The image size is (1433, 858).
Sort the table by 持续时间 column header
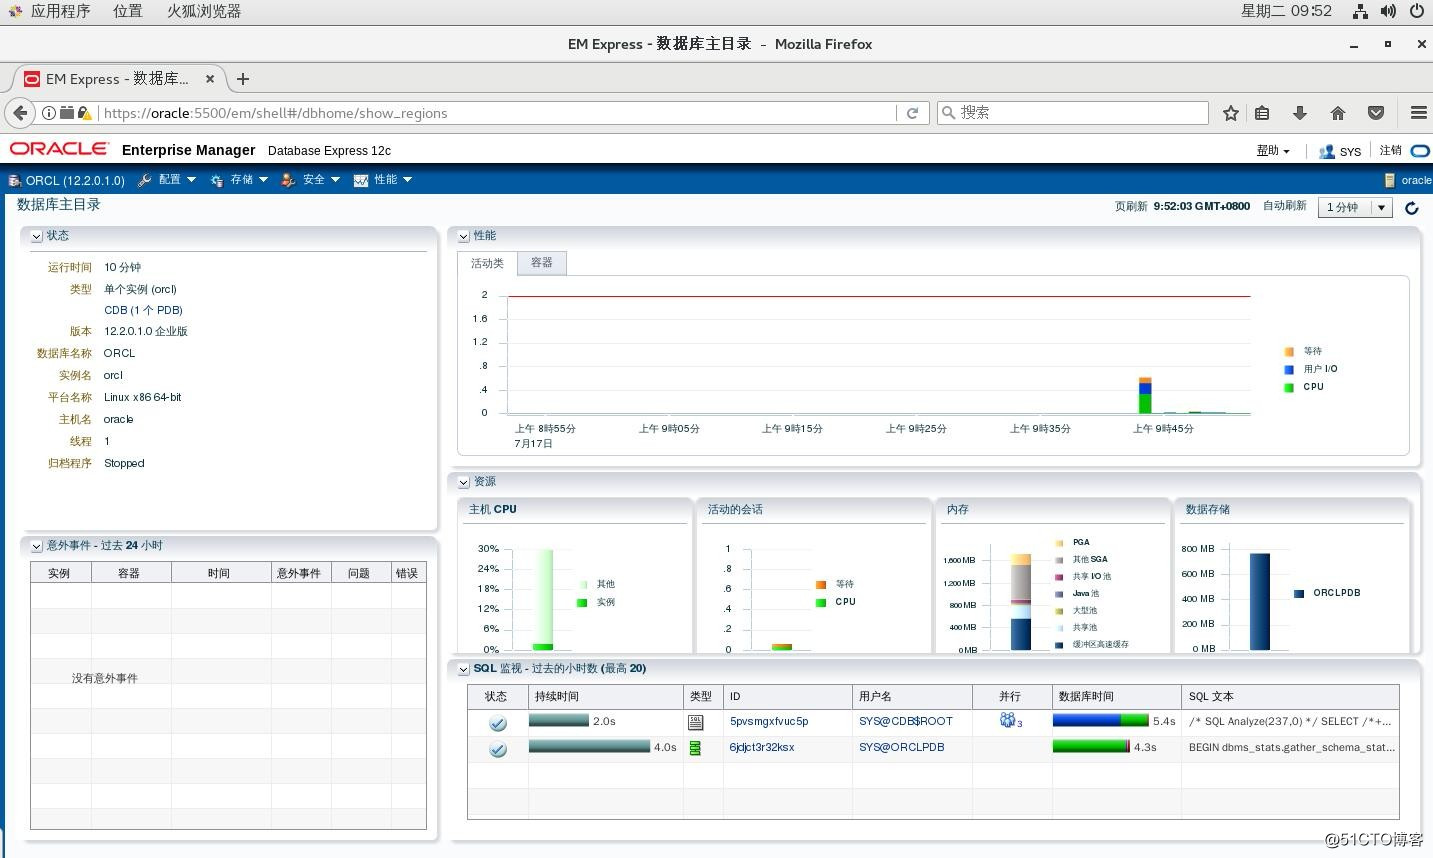(606, 696)
